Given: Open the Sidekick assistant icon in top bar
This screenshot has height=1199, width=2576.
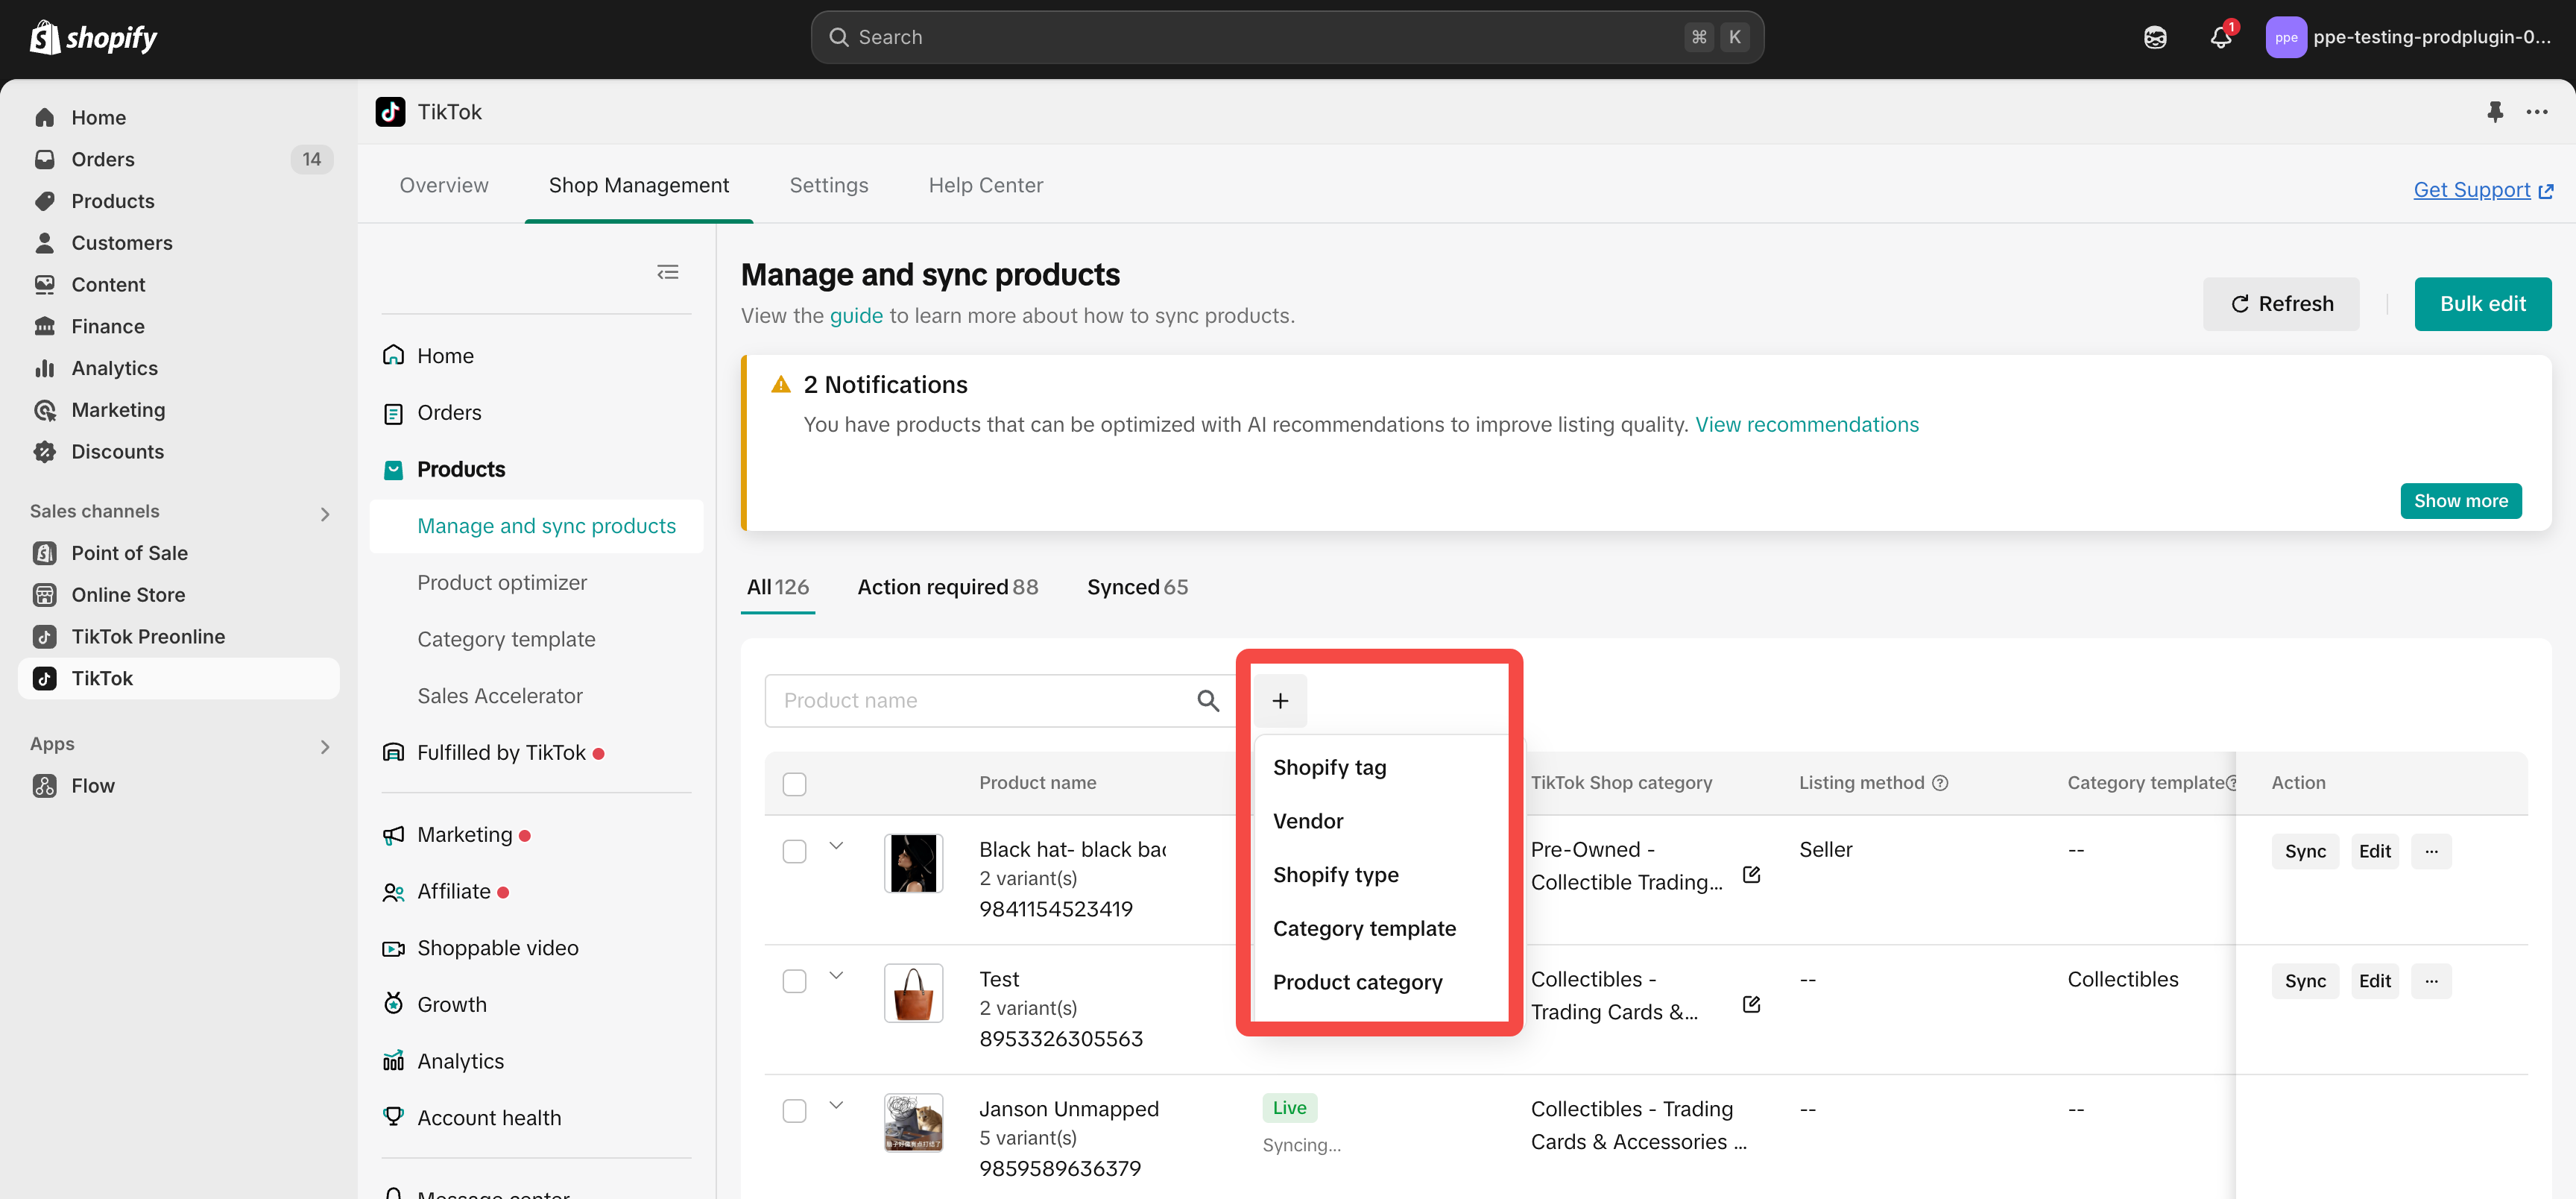Looking at the screenshot, I should (2155, 38).
